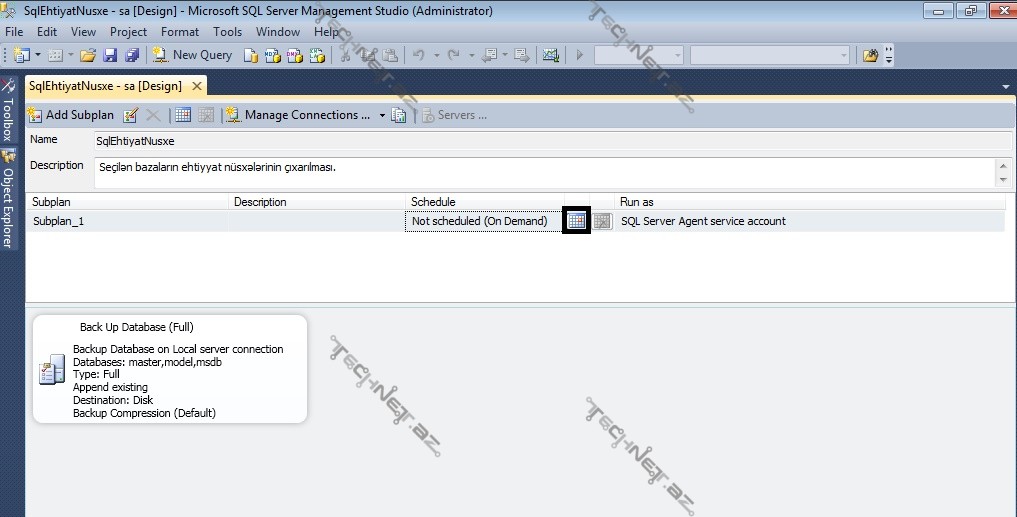1017x517 pixels.
Task: Select the Back Up Database (Full) task
Action: point(170,369)
